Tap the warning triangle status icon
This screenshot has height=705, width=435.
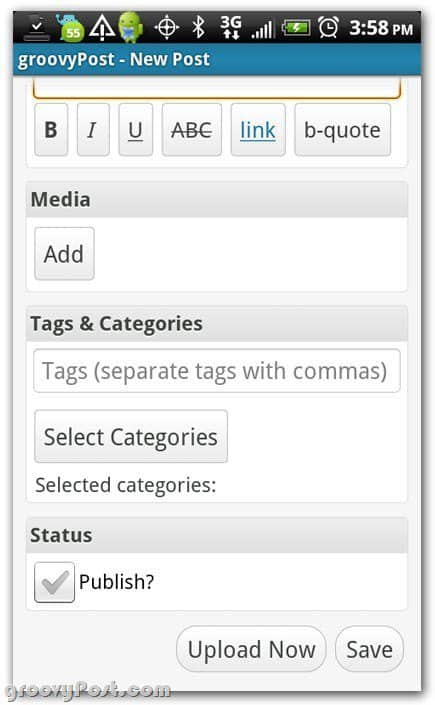[x=102, y=27]
